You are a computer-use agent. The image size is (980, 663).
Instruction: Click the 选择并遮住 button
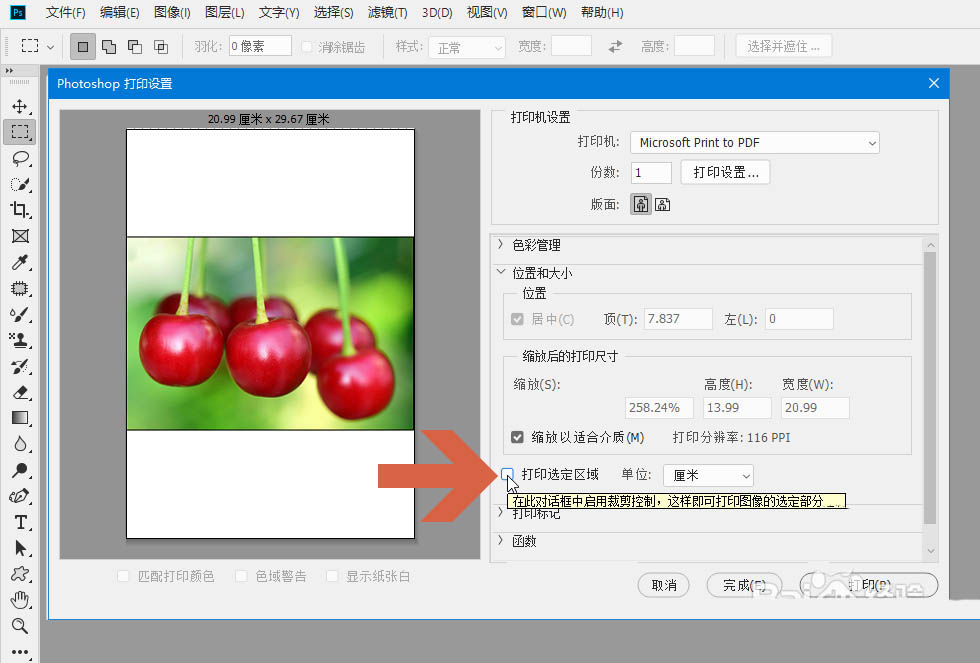[783, 46]
